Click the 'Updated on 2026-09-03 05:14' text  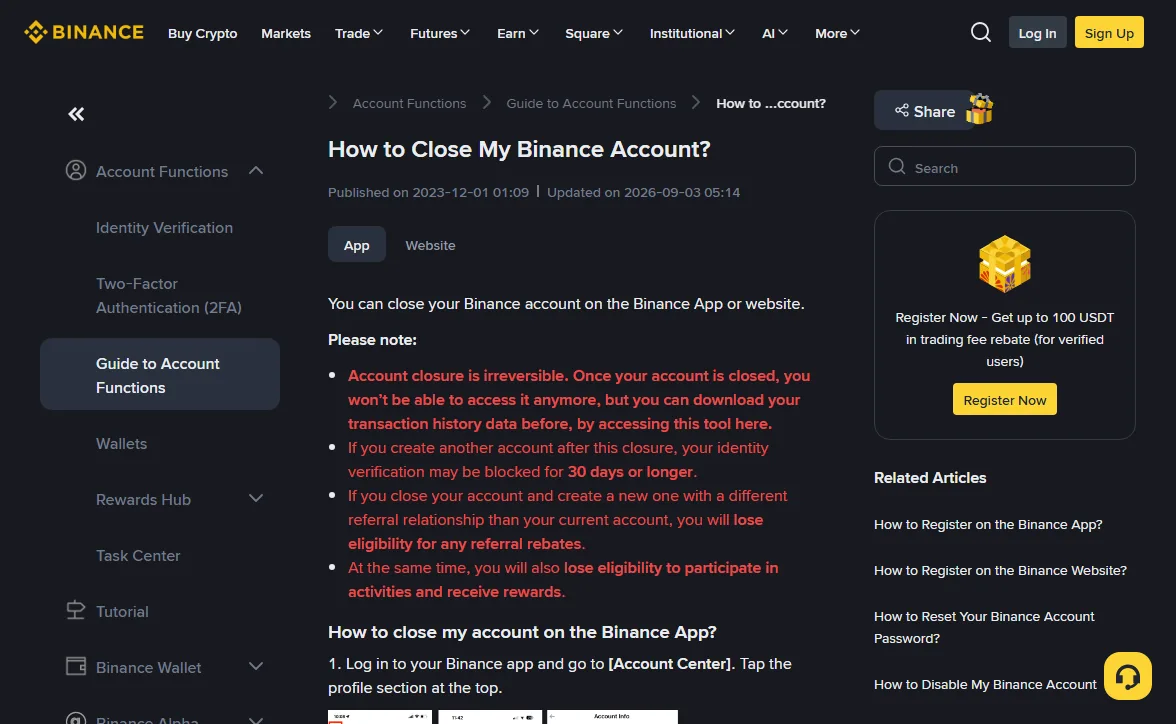pos(644,192)
